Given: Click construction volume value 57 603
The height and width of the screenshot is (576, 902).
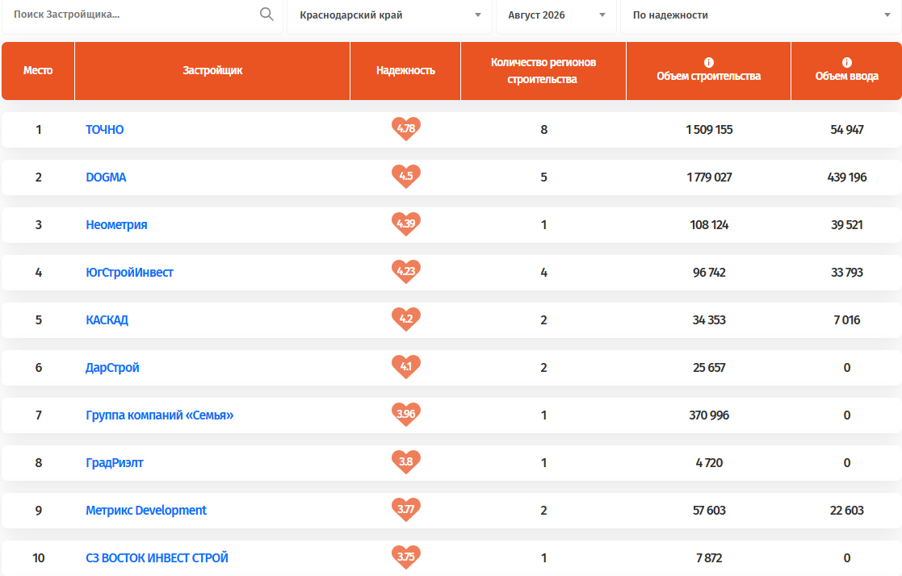Looking at the screenshot, I should click(x=709, y=510).
